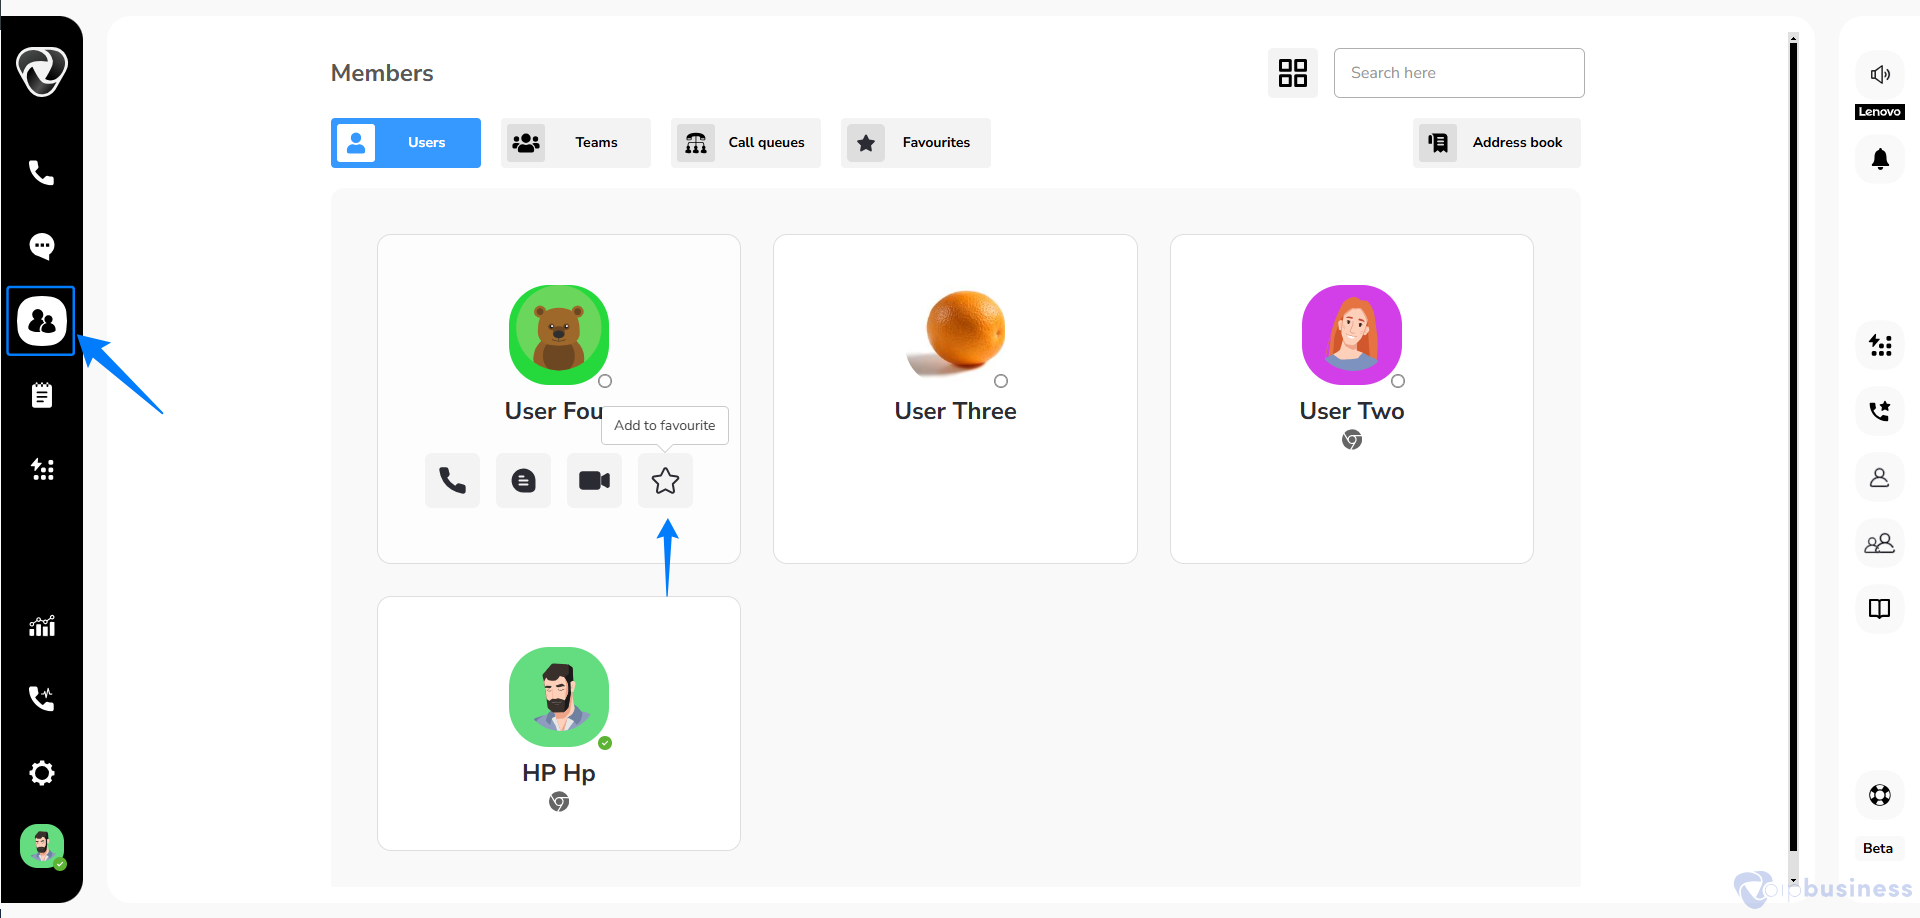Viewport: 1920px width, 918px height.
Task: Open the phone dialer in left sidebar
Action: [x=41, y=173]
